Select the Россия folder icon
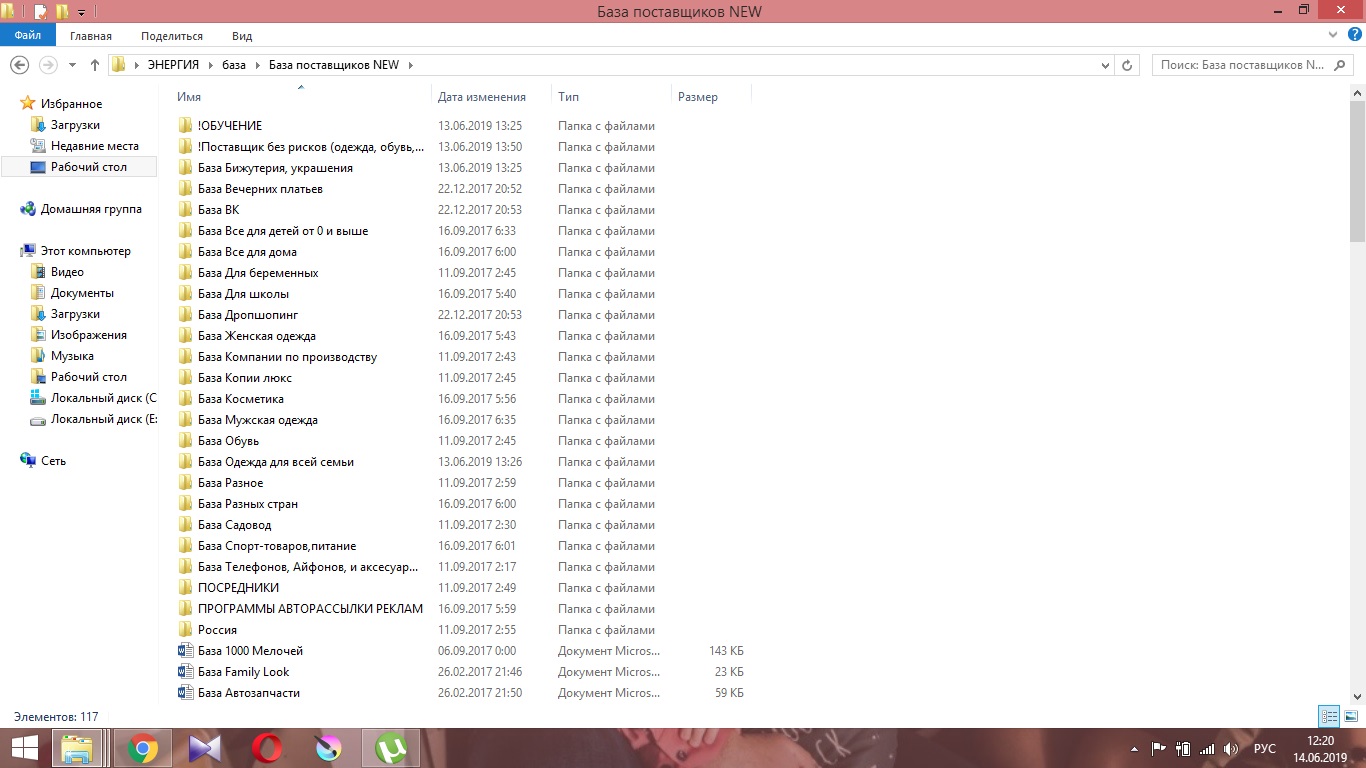This screenshot has height=768, width=1366. click(185, 629)
